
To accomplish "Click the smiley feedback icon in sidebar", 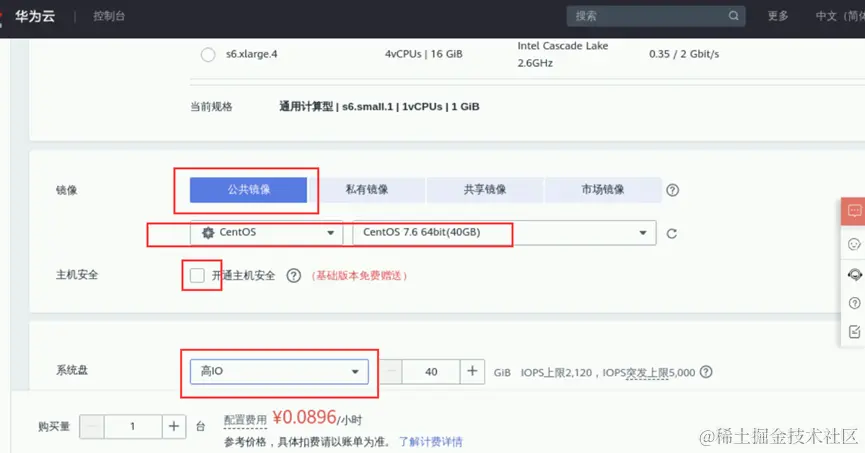I will point(854,244).
